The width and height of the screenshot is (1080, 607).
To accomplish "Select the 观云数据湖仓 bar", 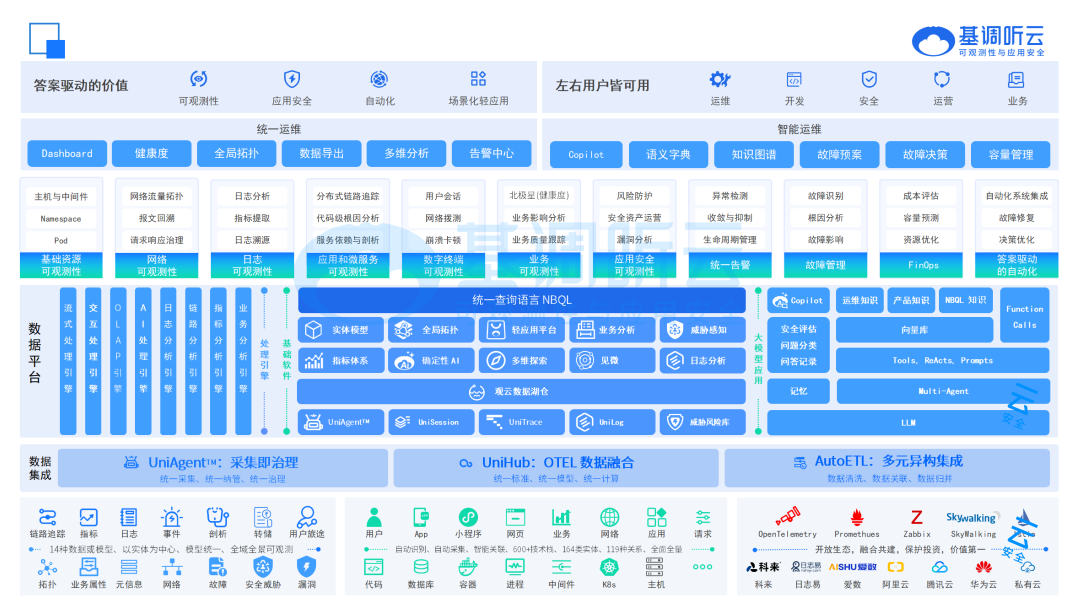I will coord(521,391).
